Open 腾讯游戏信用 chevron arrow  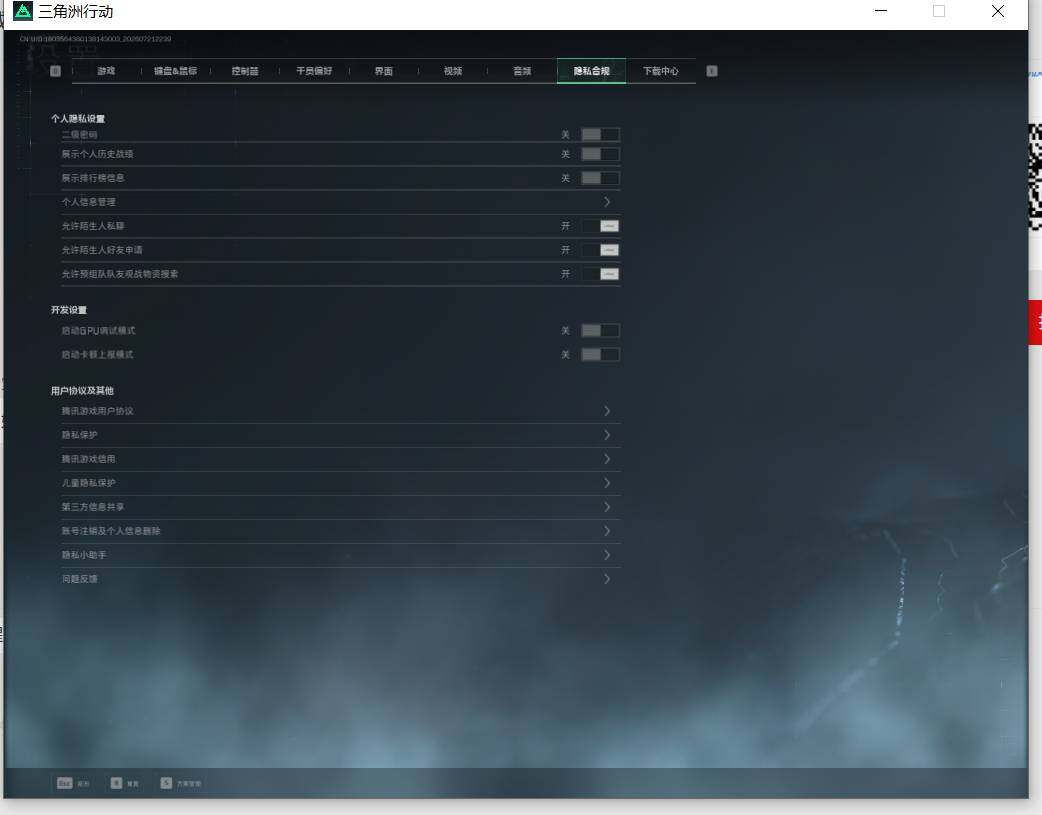(607, 459)
